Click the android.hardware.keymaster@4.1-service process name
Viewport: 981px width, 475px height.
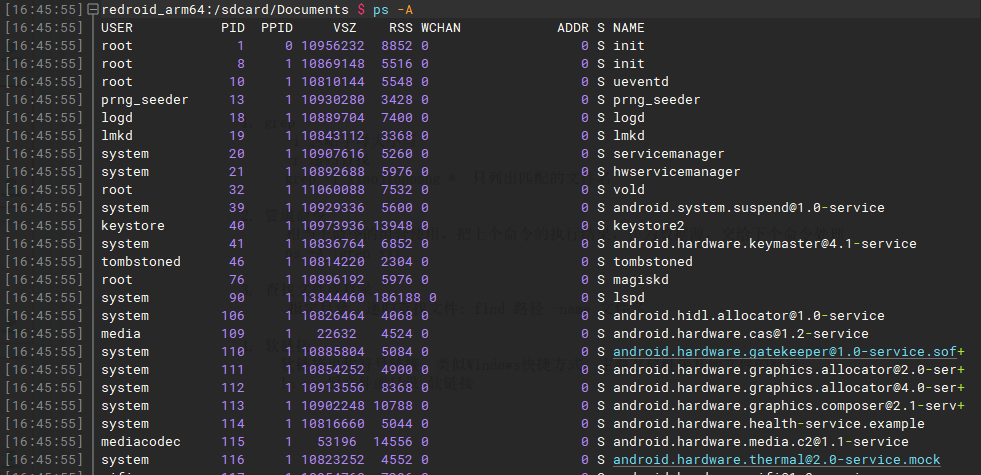(x=765, y=244)
